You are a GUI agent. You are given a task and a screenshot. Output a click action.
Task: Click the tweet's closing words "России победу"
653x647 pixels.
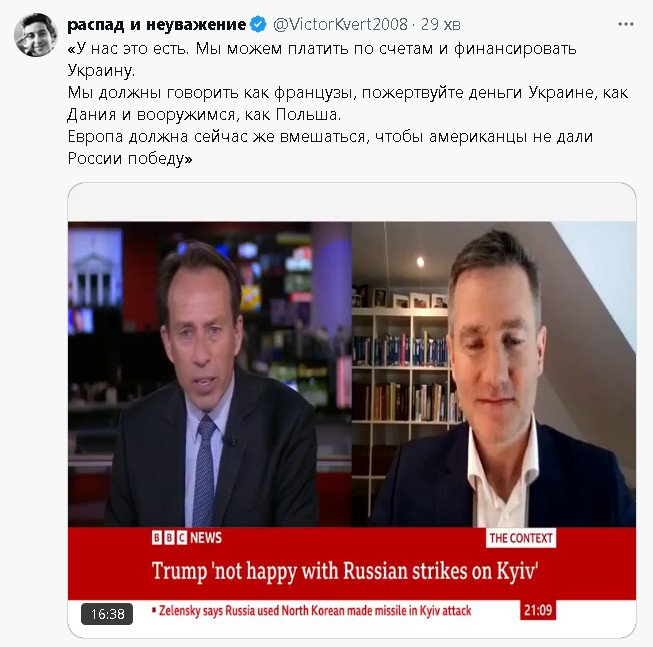click(x=130, y=159)
